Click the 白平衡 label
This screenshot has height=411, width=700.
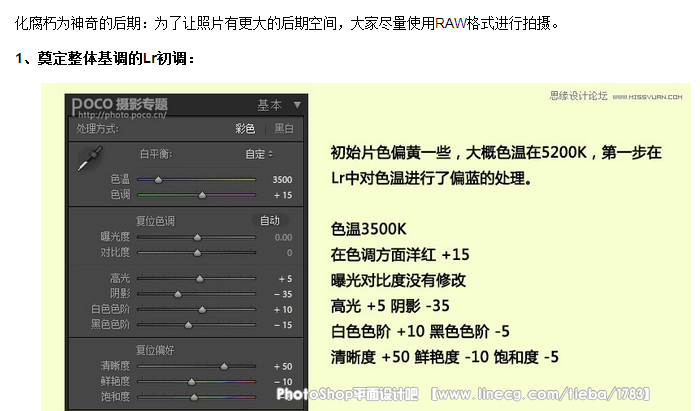156,154
